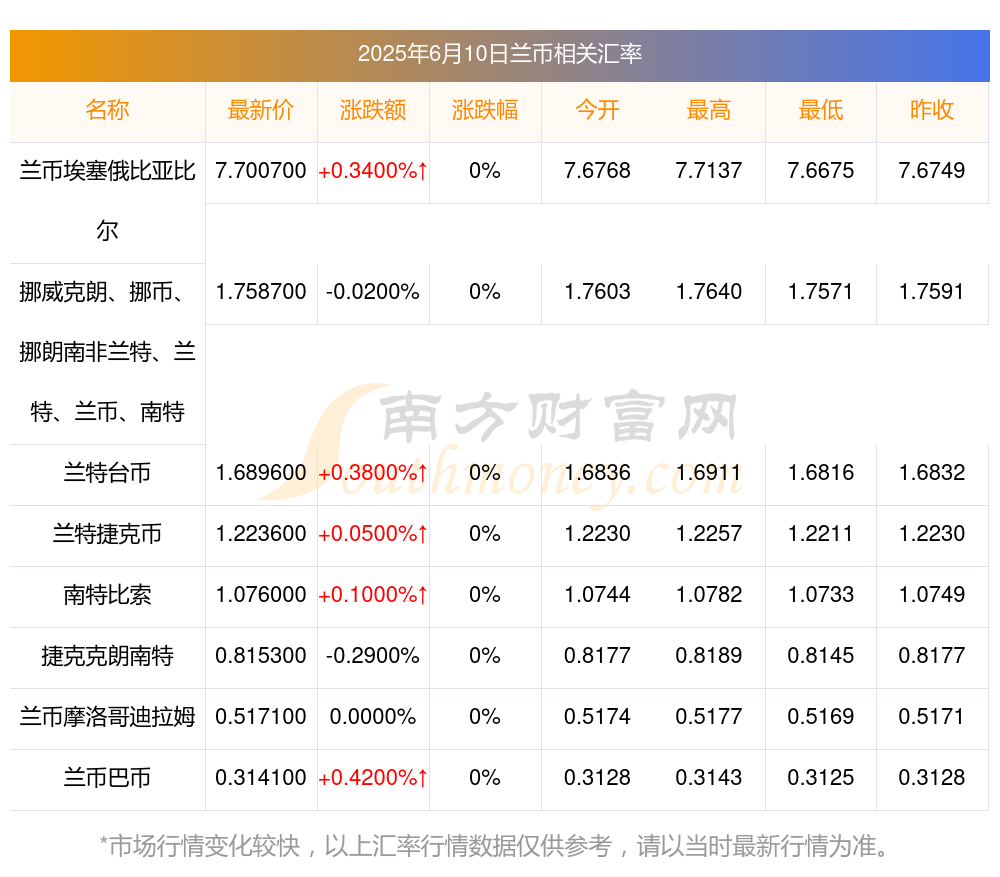Click the 兰特台币 row name

[107, 473]
